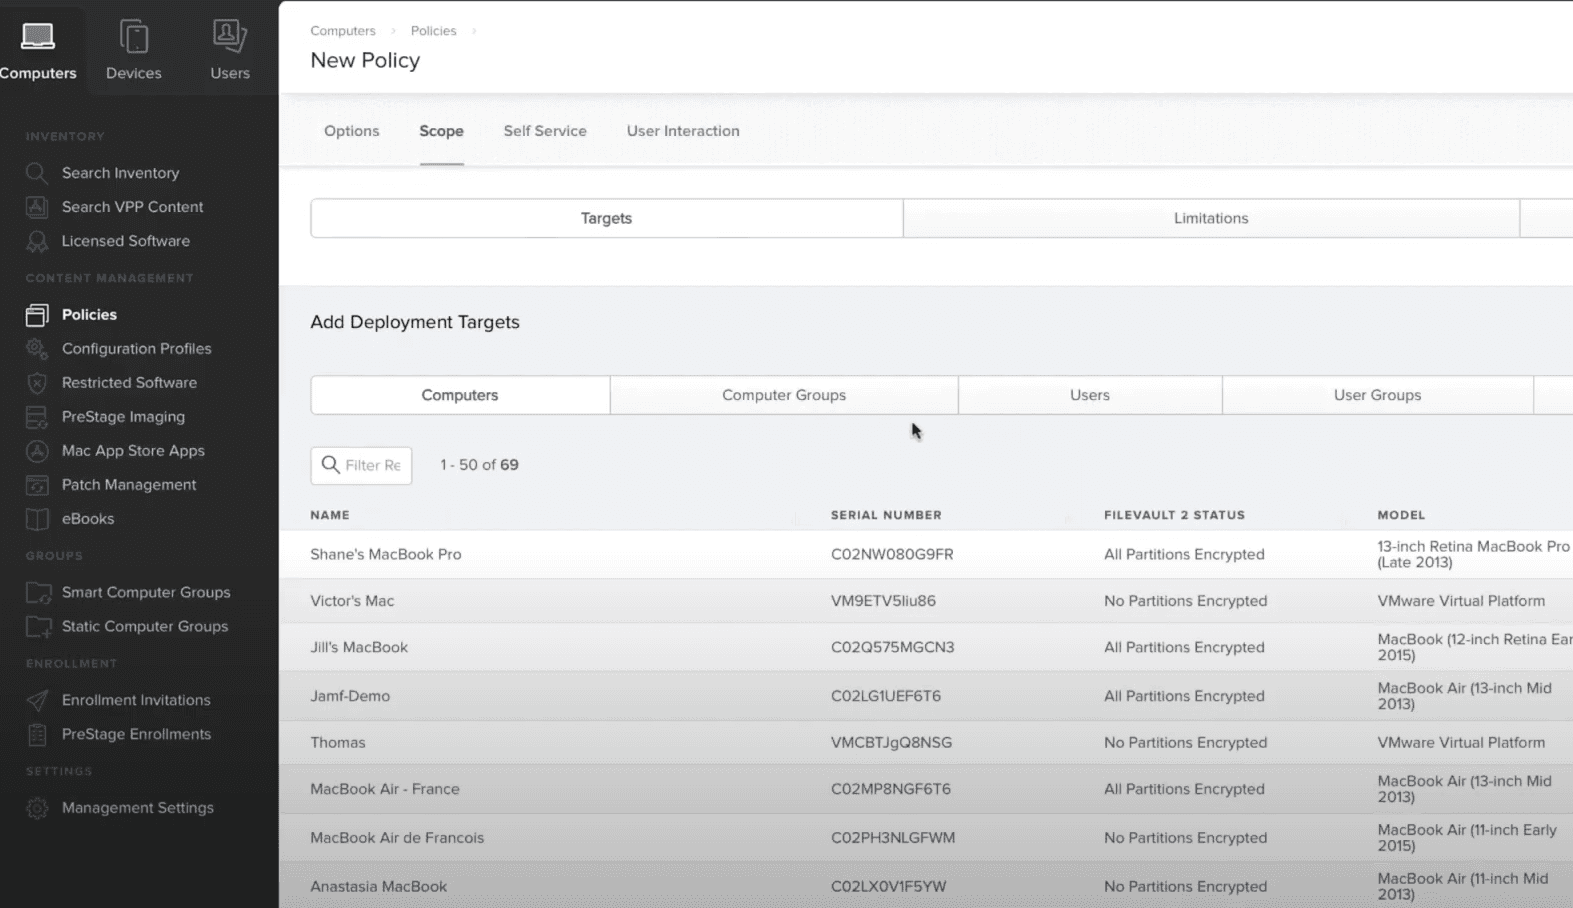Viewport: 1573px width, 908px height.
Task: Sort by the NAME column header
Action: coord(330,515)
